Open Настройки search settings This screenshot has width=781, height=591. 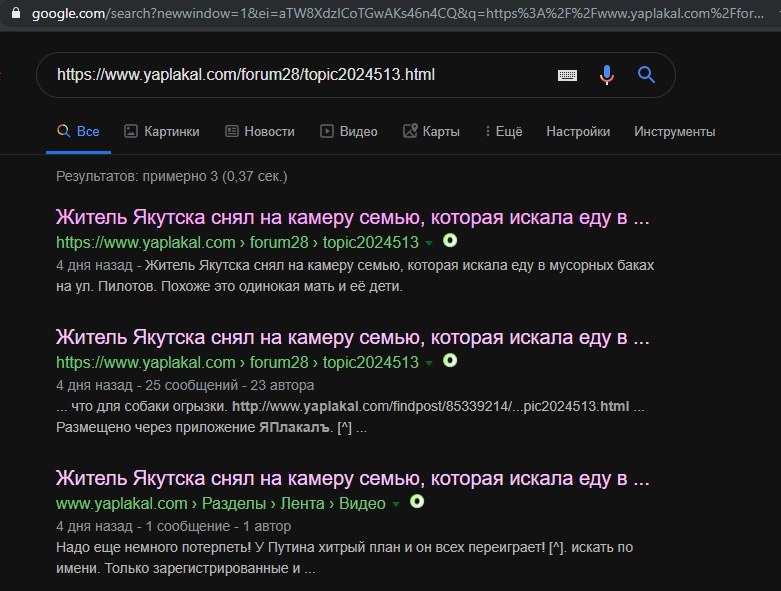click(x=578, y=131)
